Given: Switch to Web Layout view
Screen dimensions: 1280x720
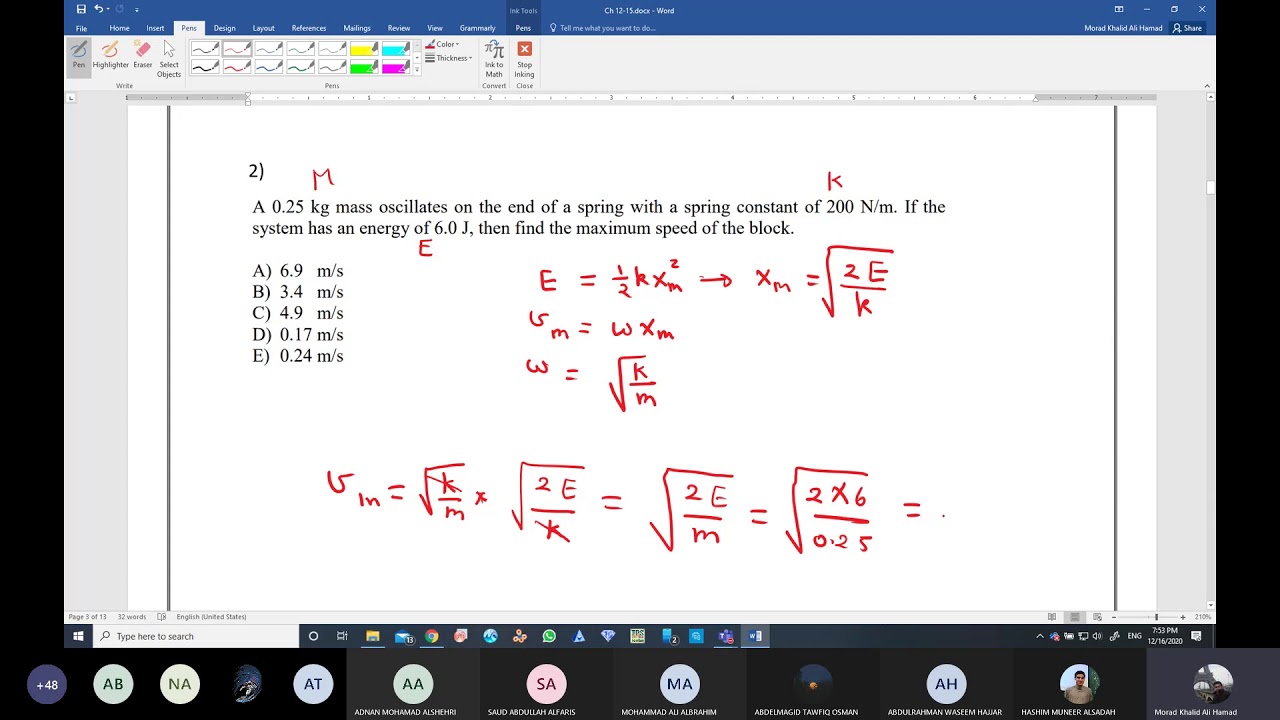Looking at the screenshot, I should [x=1096, y=617].
